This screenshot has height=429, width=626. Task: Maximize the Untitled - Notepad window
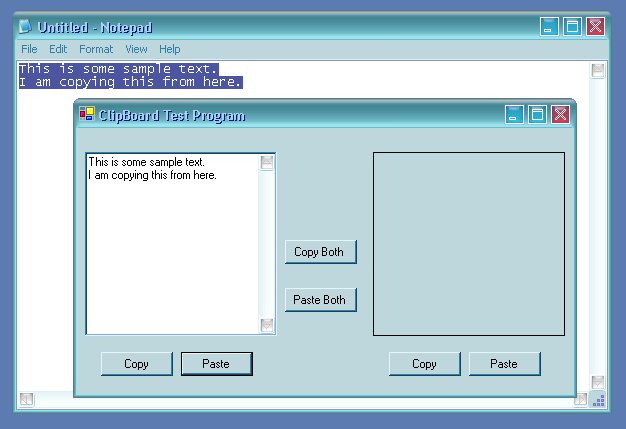tap(572, 27)
